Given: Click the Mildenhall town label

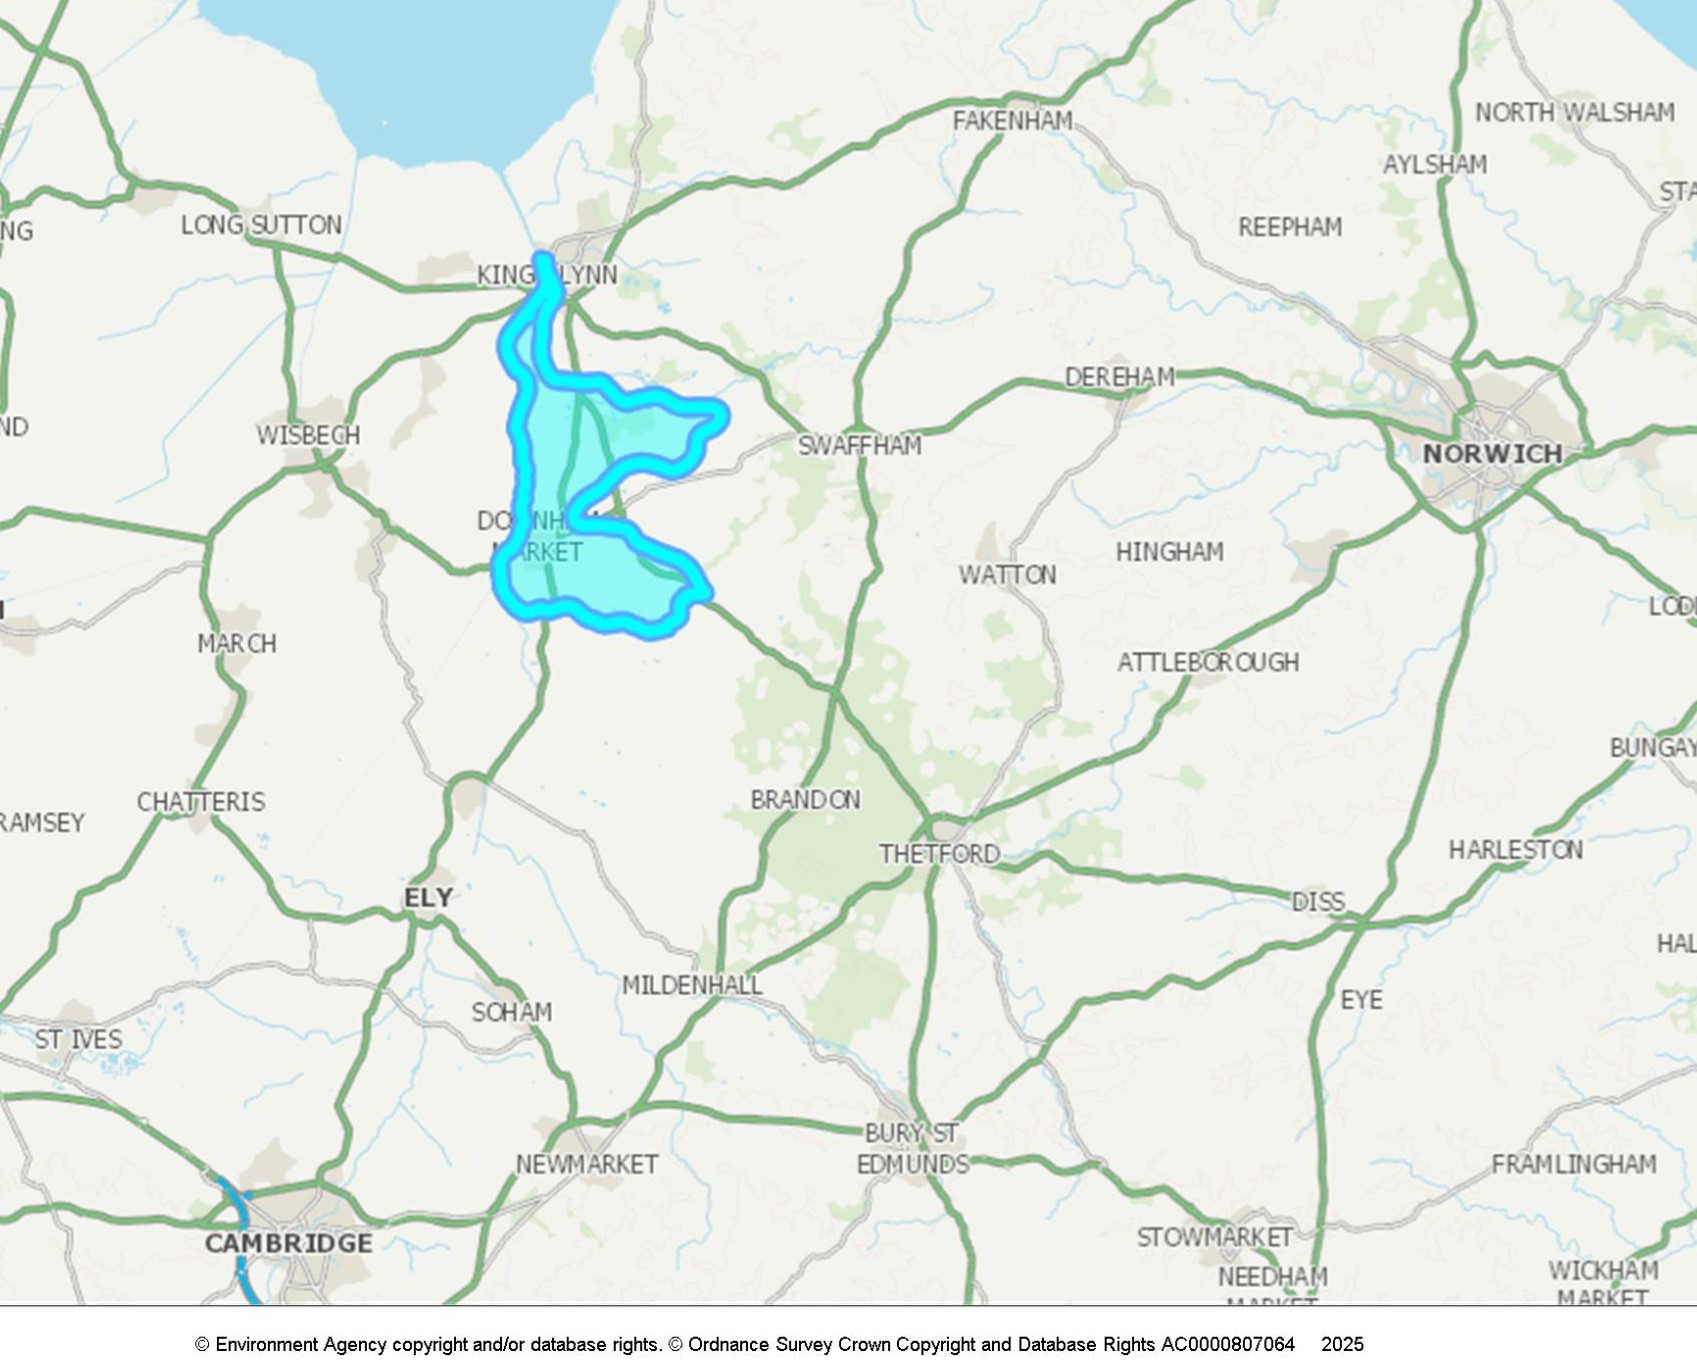Looking at the screenshot, I should pyautogui.click(x=692, y=986).
